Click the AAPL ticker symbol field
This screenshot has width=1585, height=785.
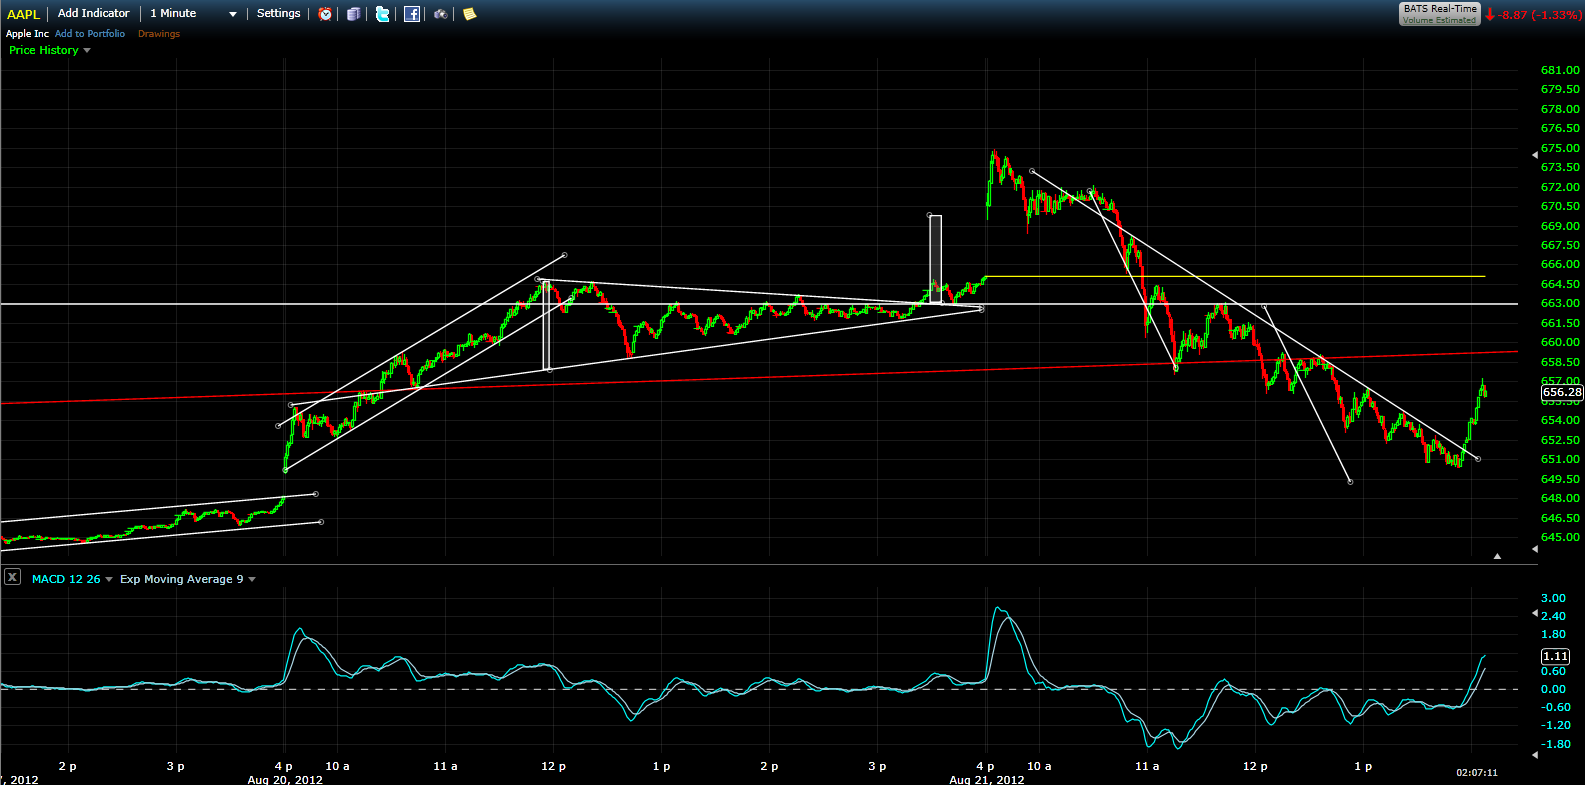click(x=24, y=14)
